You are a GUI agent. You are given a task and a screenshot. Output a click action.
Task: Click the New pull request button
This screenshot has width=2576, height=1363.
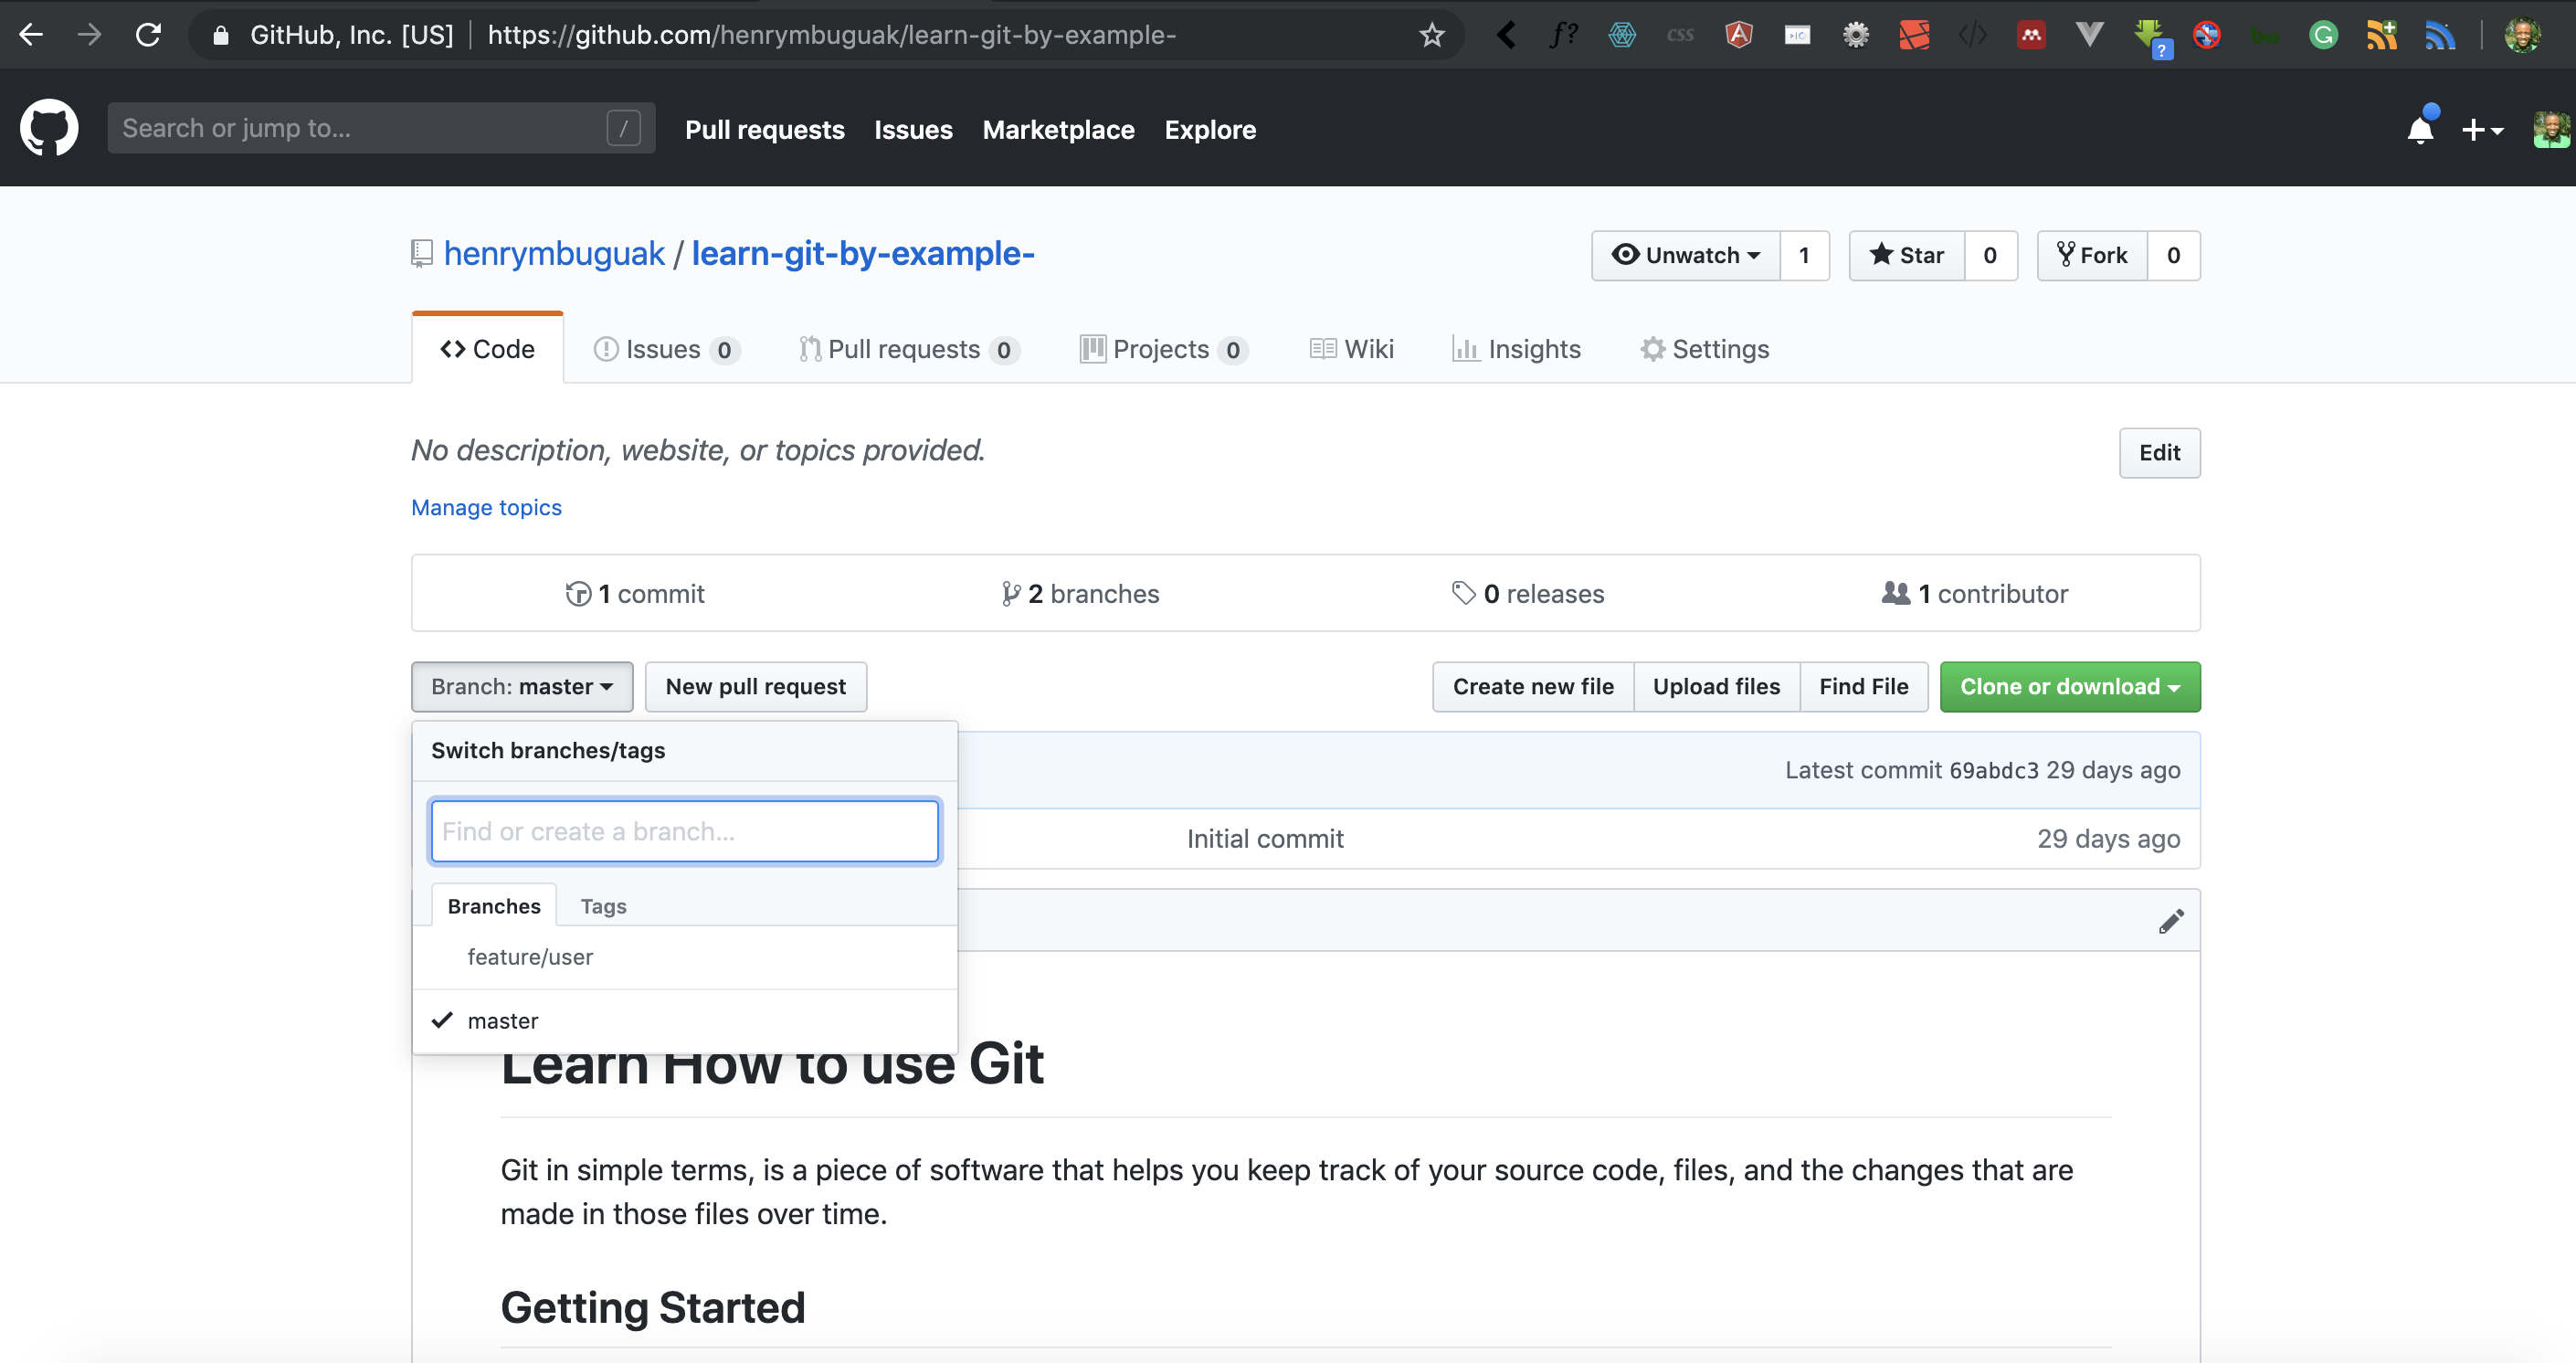[x=756, y=687]
